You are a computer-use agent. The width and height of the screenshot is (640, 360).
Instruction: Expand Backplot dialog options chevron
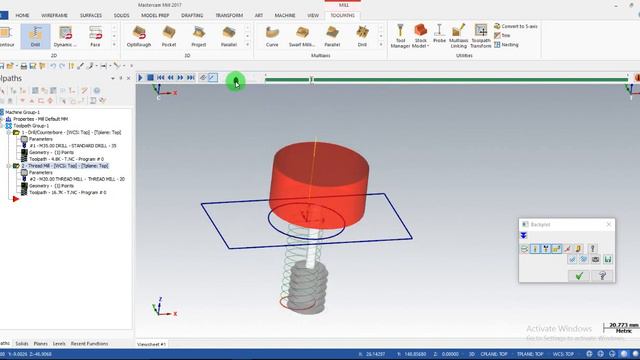(x=524, y=236)
